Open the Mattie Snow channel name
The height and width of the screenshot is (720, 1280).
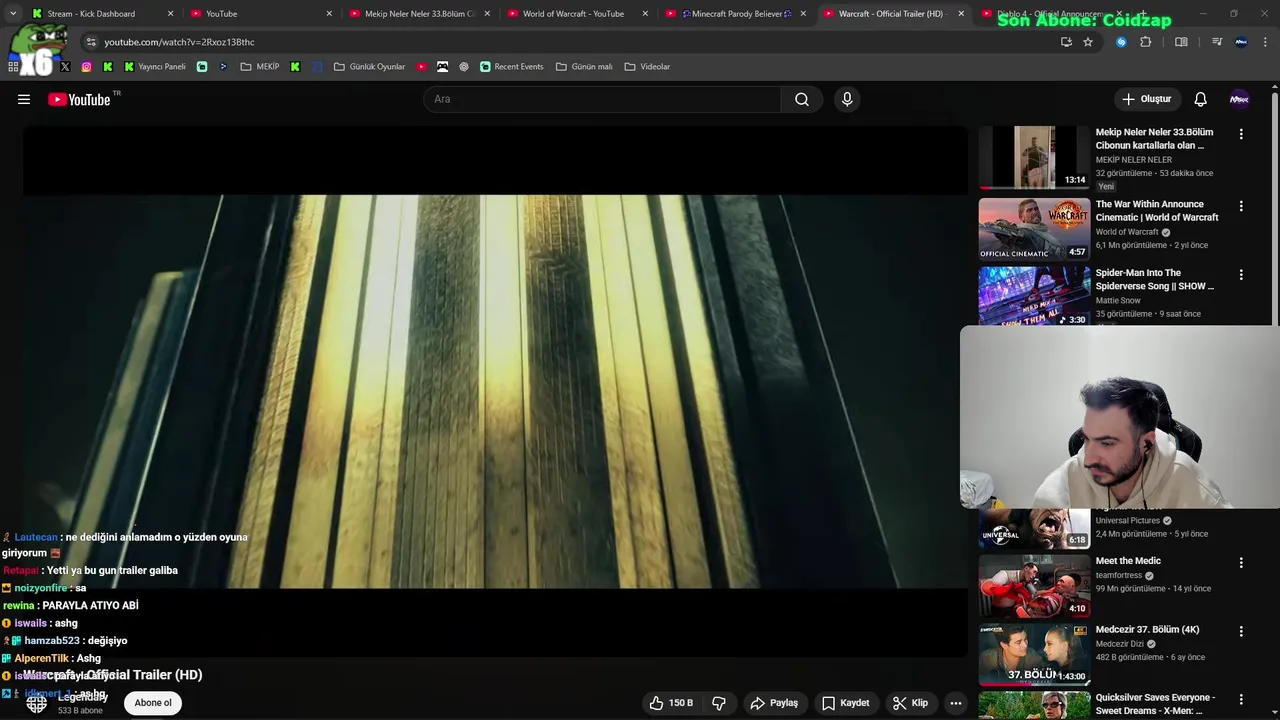[1118, 300]
